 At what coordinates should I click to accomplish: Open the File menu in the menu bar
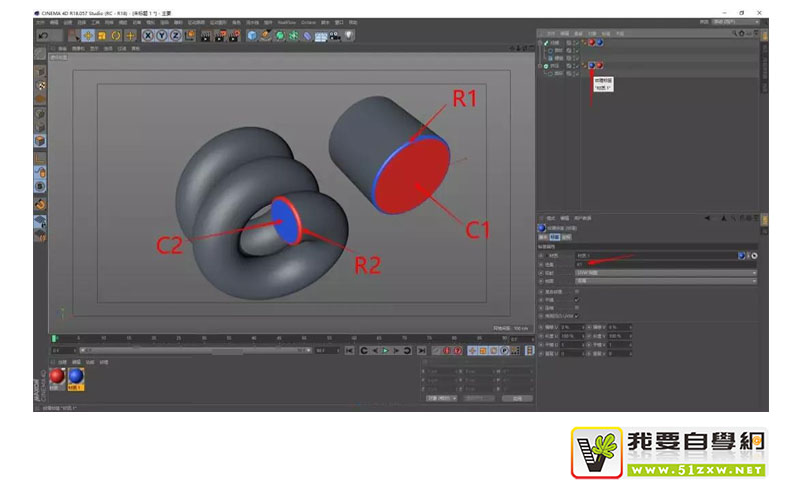click(x=41, y=21)
